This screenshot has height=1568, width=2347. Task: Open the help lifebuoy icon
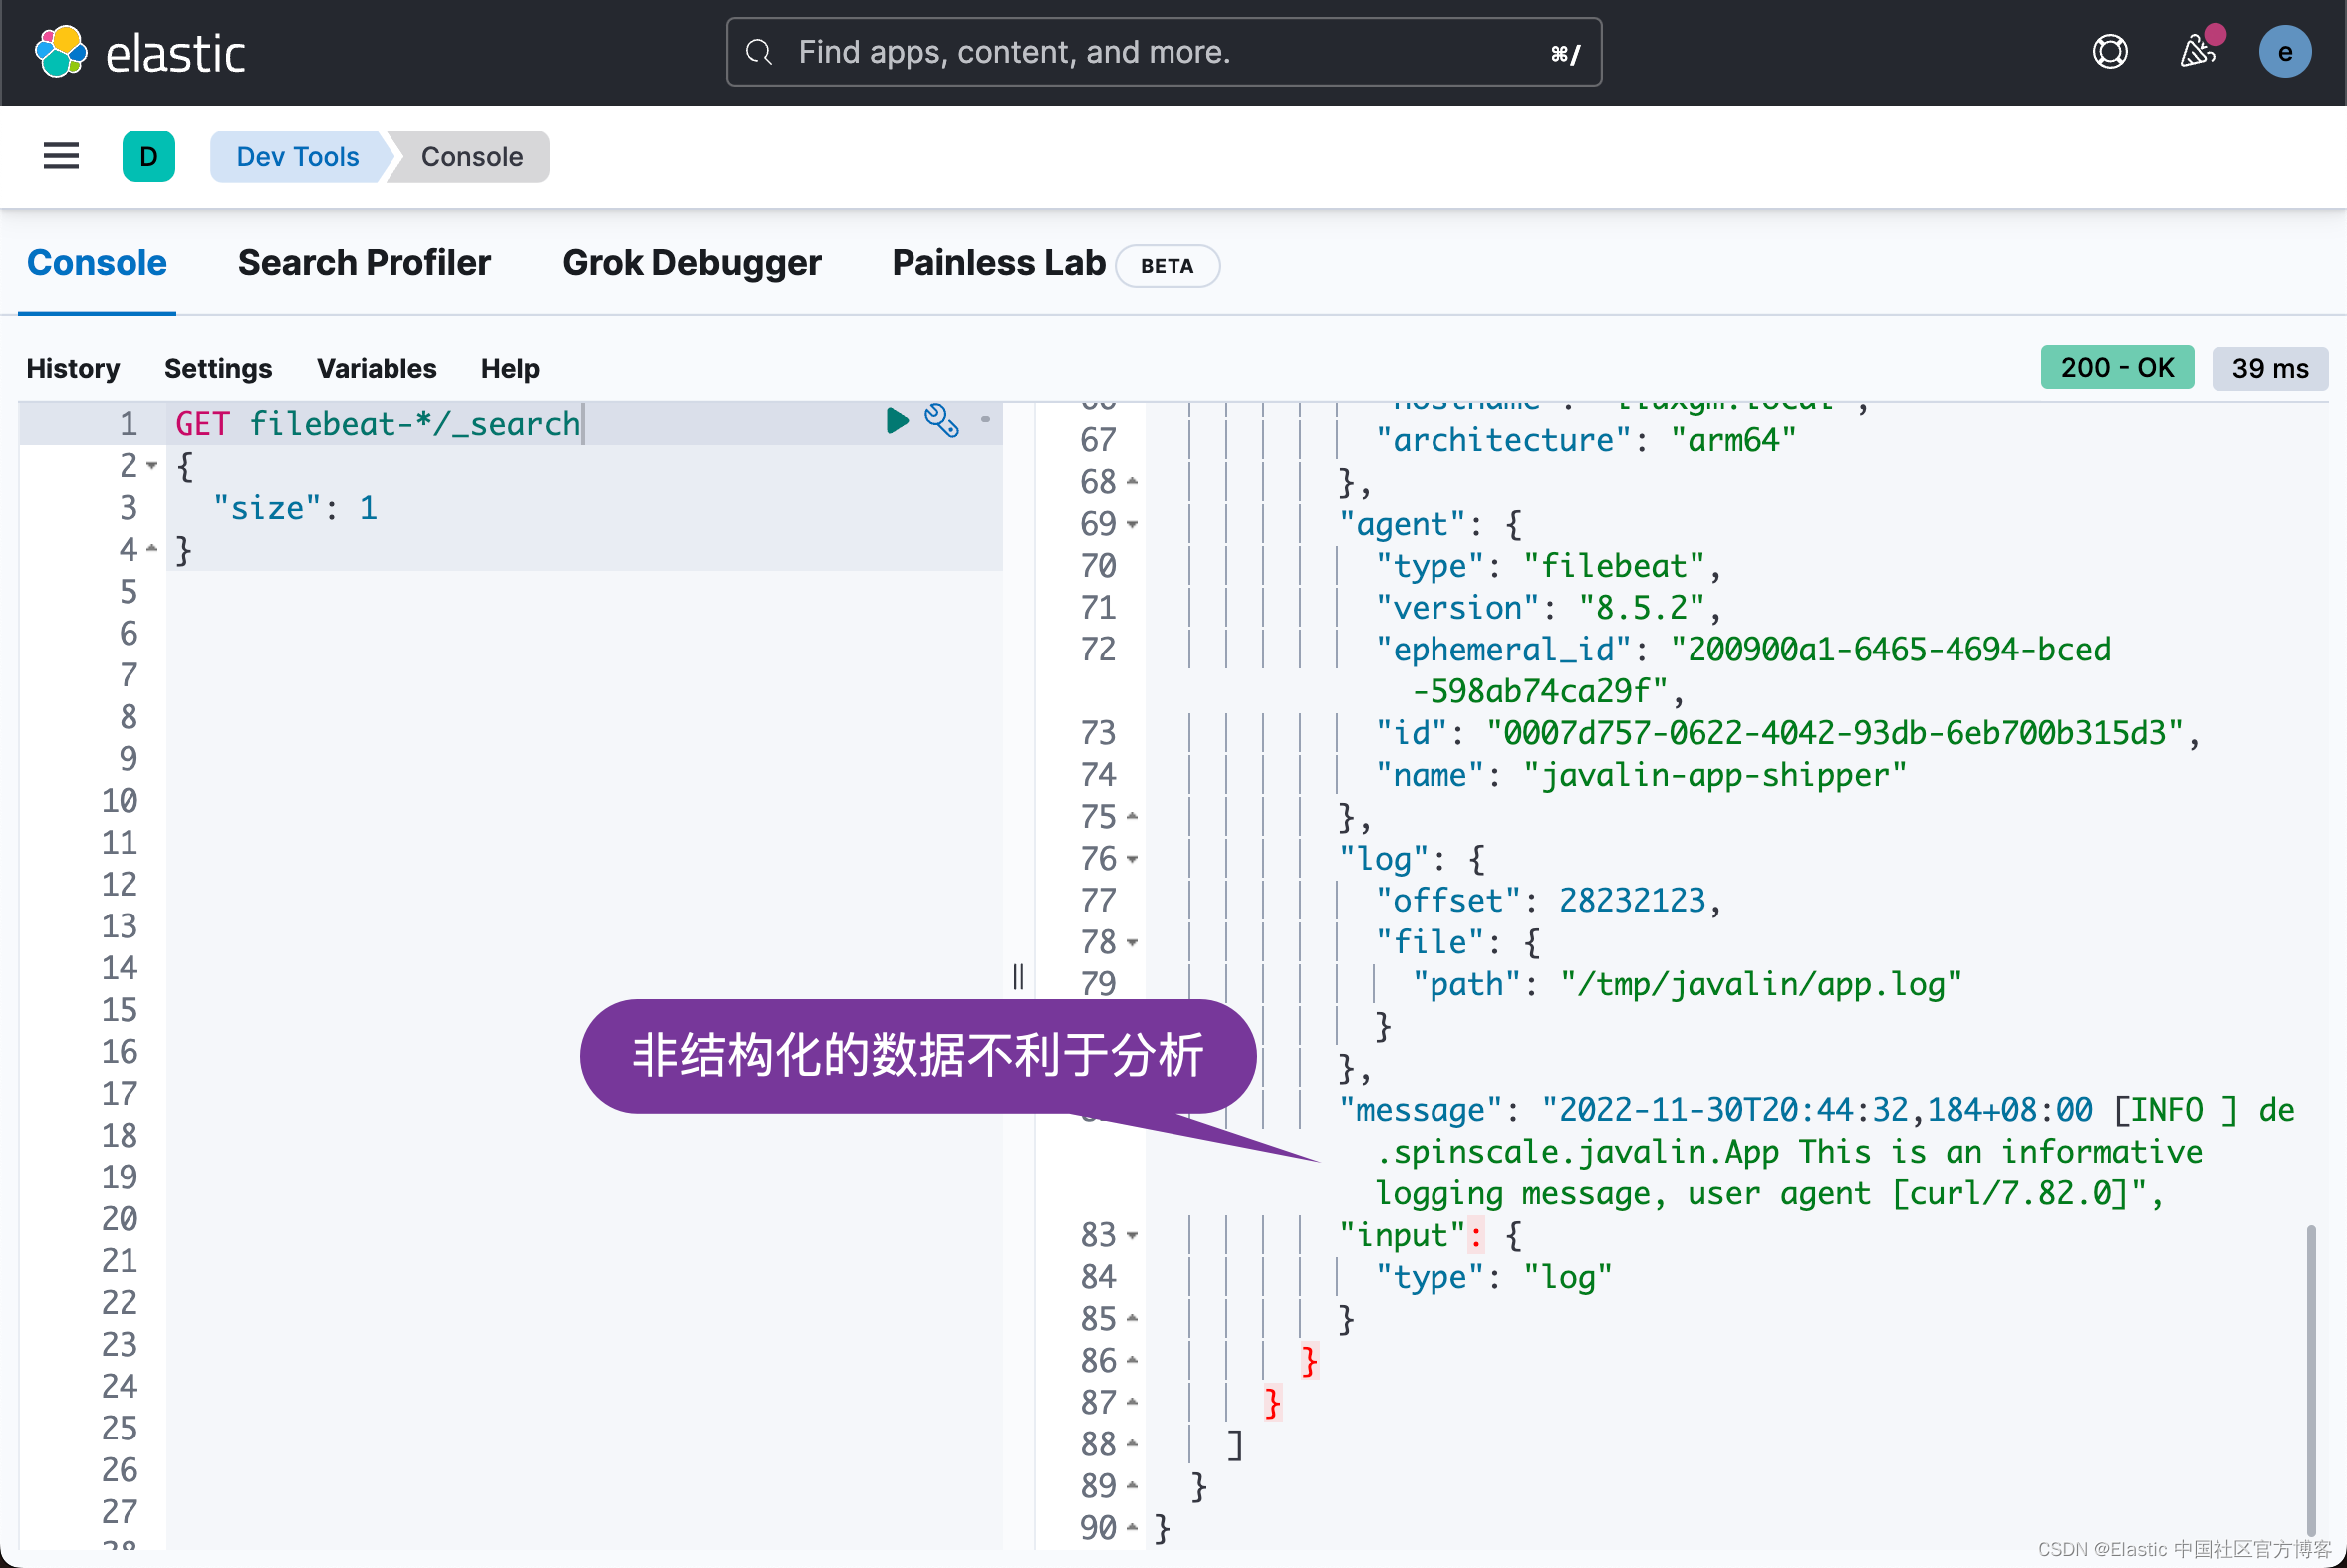pos(2109,52)
